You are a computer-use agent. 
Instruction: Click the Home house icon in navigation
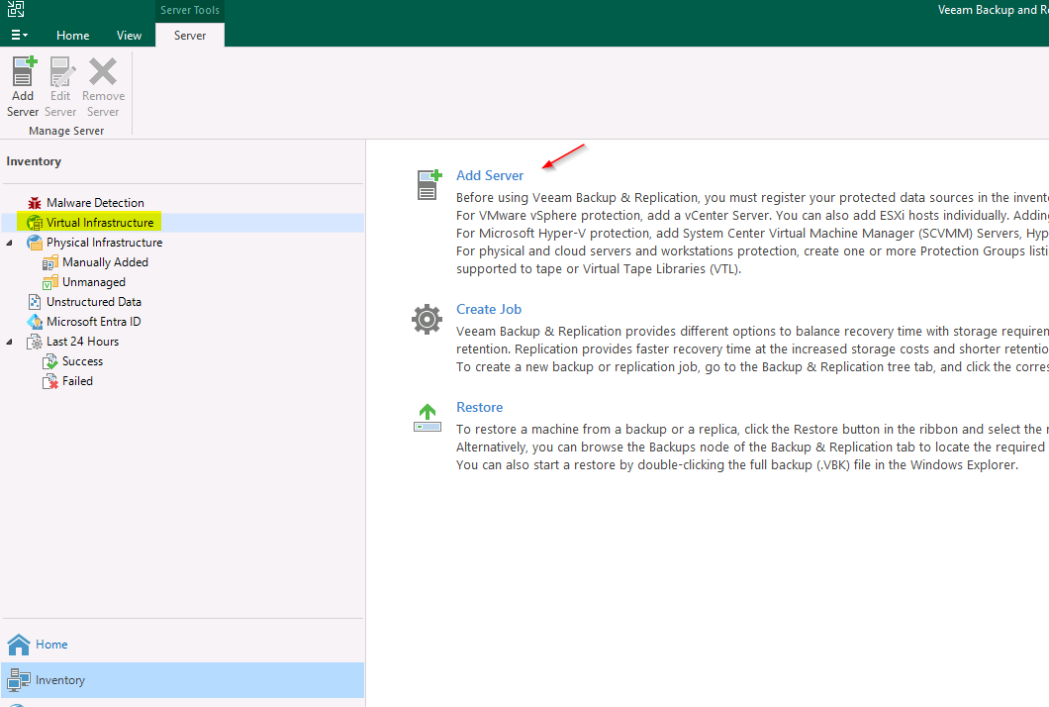19,645
